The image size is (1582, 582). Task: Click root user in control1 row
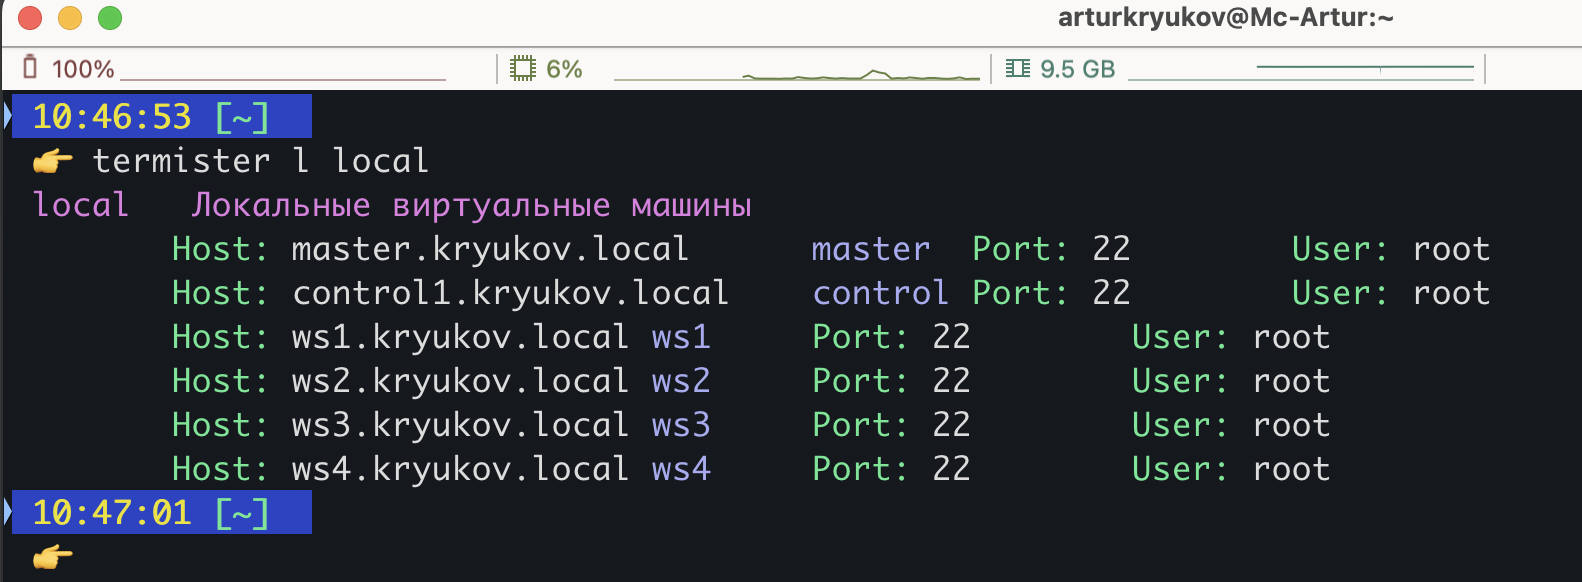(1451, 293)
